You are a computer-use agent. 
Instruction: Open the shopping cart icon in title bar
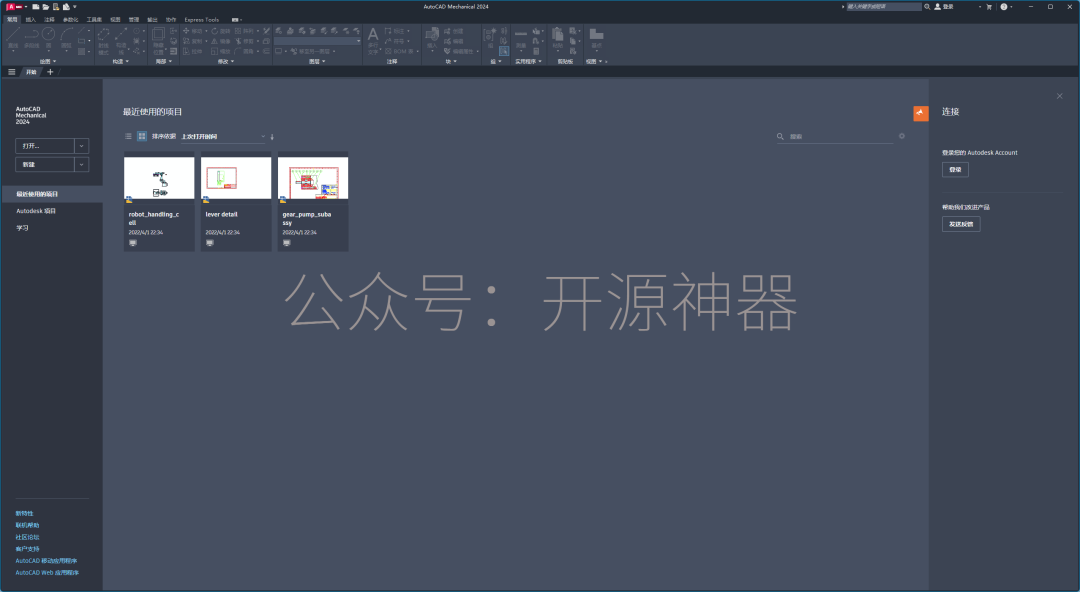[989, 7]
